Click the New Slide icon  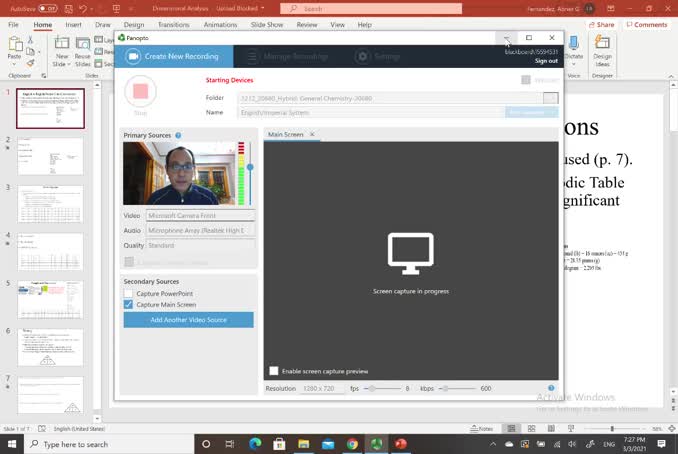point(62,48)
